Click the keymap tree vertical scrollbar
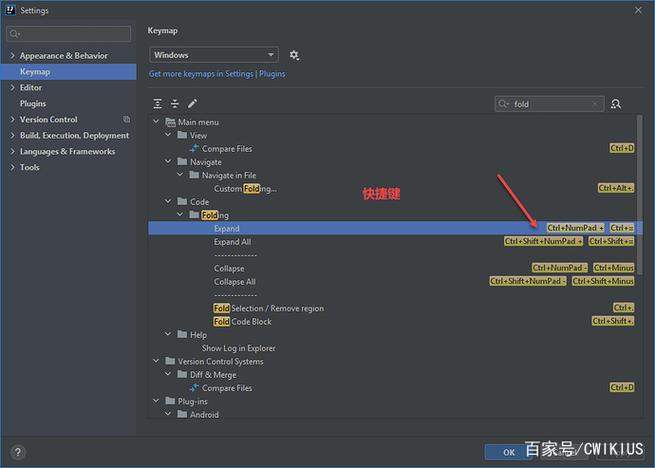This screenshot has height=468, width=655. [640, 194]
